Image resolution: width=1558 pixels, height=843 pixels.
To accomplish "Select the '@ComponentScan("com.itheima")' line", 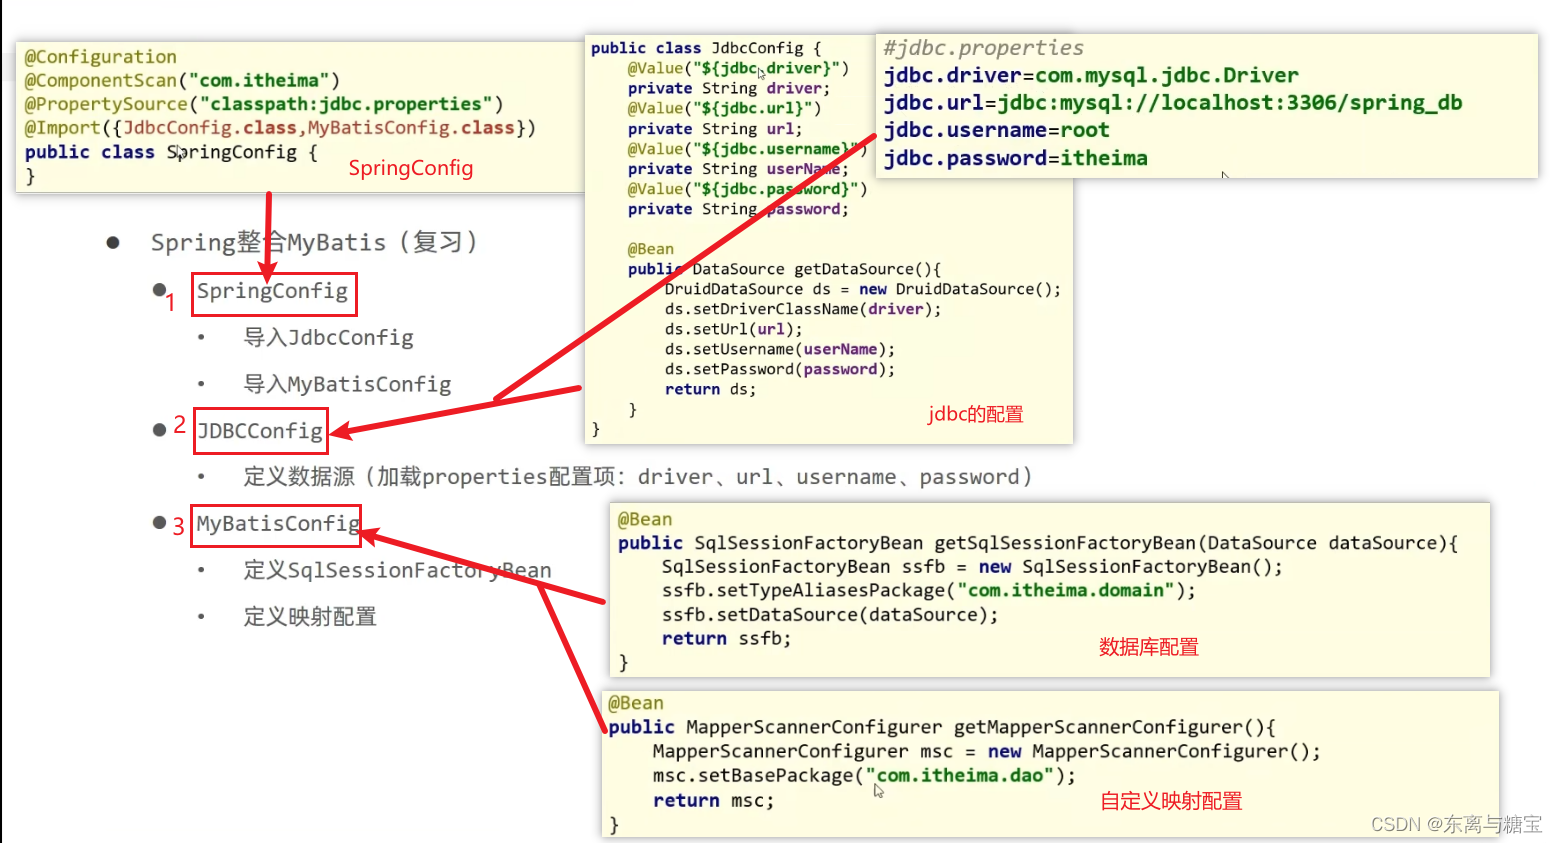I will [x=182, y=81].
